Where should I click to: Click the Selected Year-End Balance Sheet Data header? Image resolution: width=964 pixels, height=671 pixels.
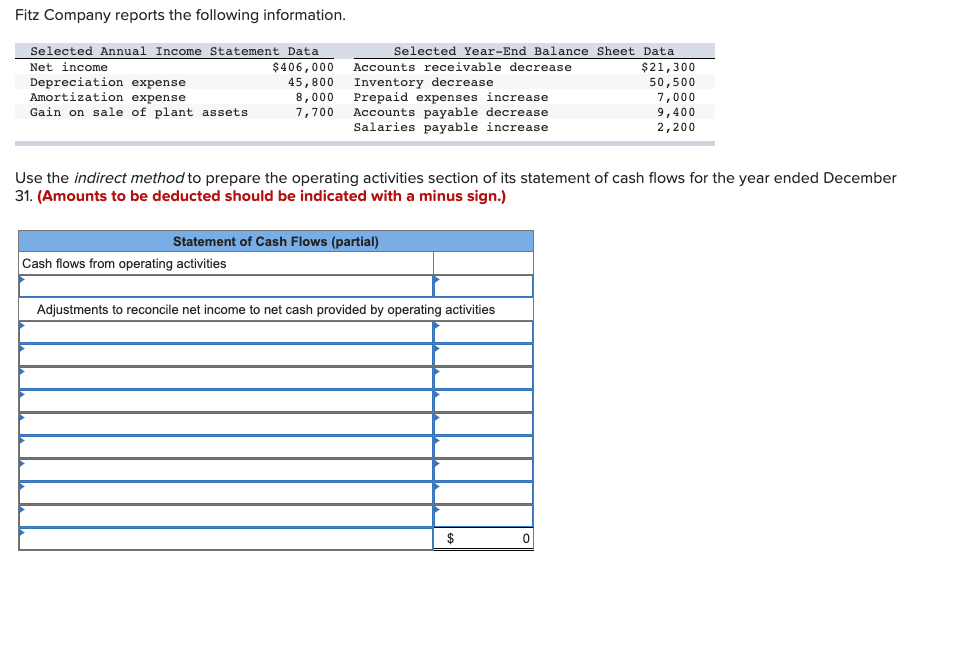coord(534,51)
